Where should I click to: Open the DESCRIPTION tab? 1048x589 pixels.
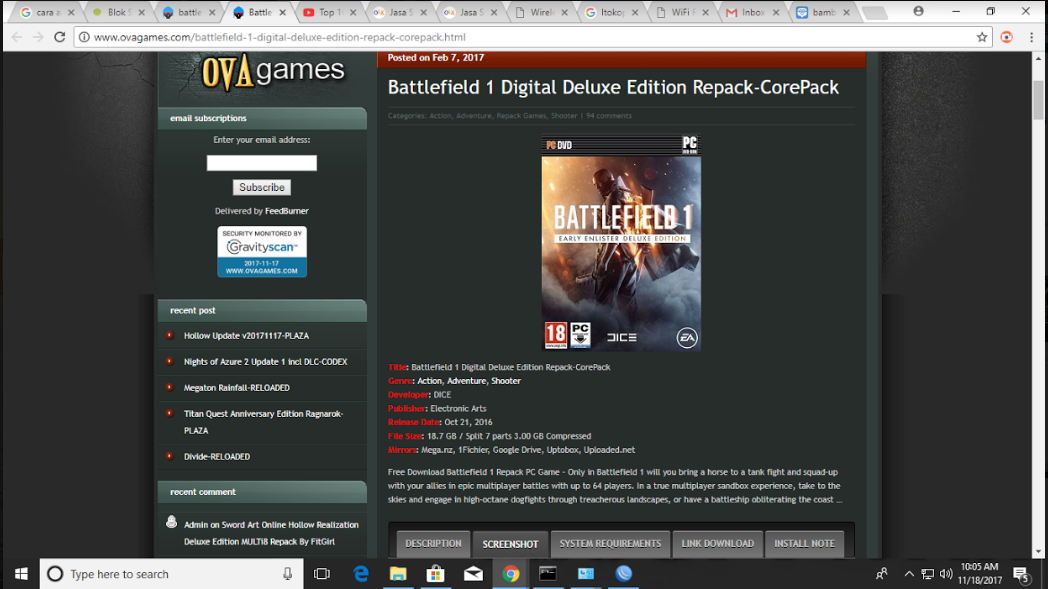(x=433, y=544)
